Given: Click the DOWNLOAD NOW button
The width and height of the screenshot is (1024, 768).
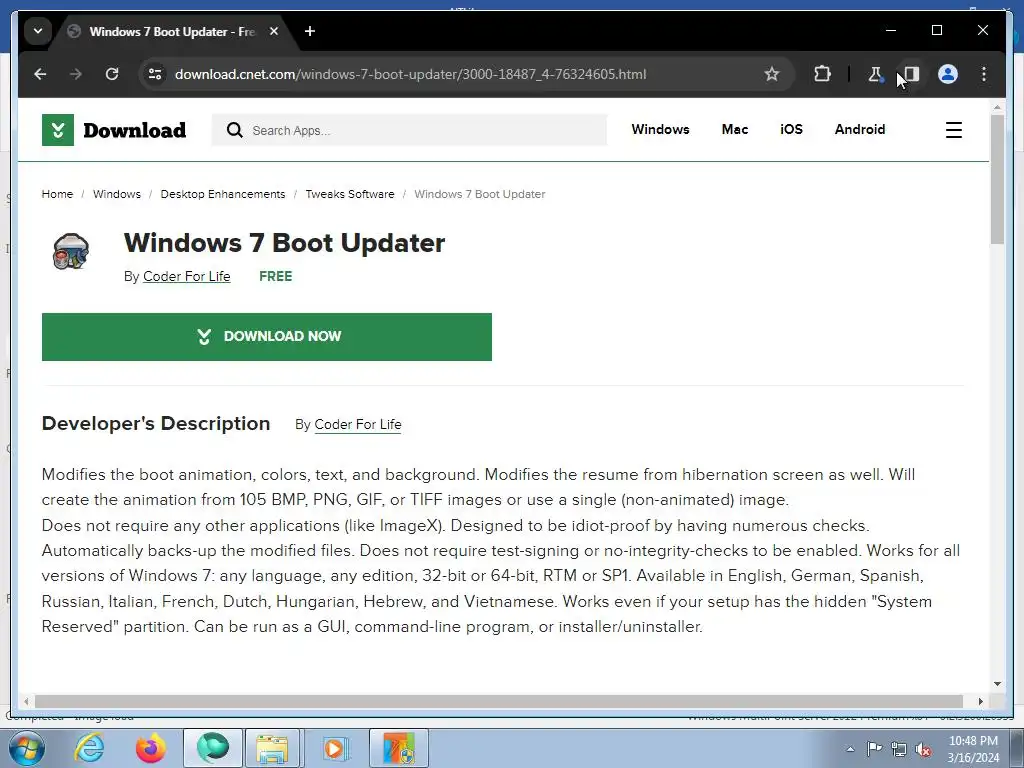Looking at the screenshot, I should pyautogui.click(x=266, y=337).
